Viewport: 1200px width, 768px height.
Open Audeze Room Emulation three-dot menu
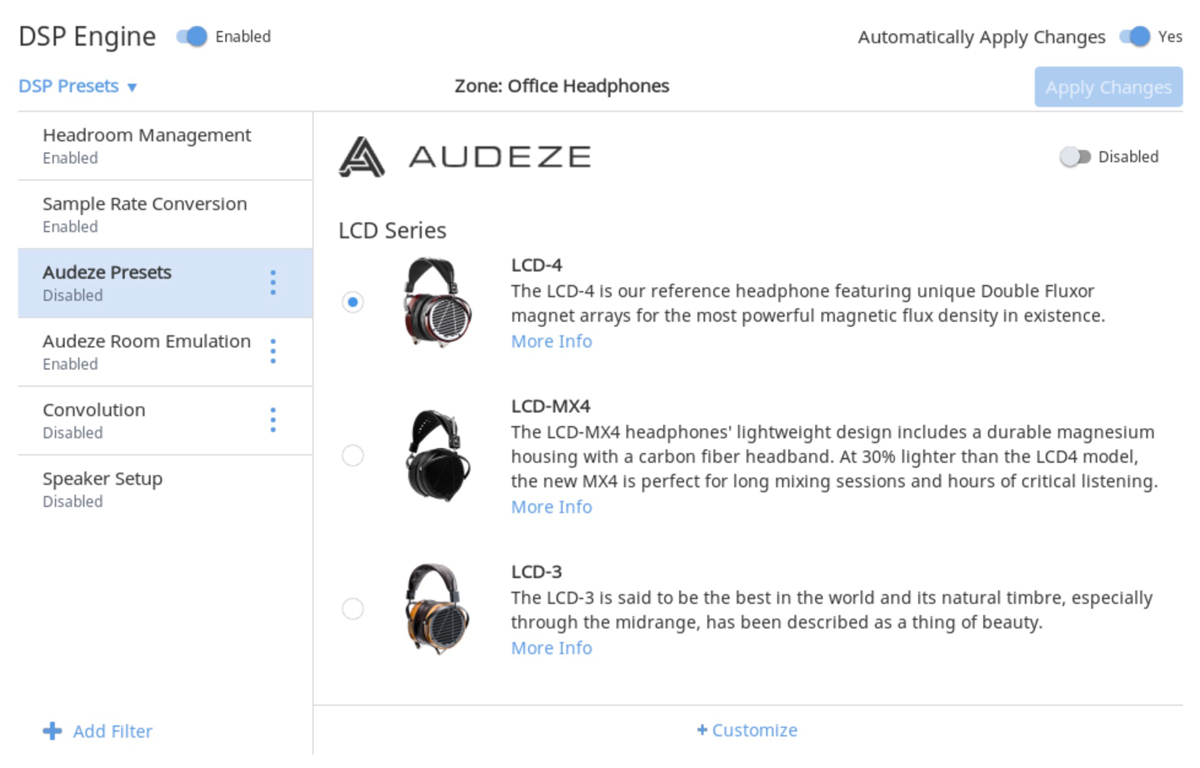[x=273, y=352]
